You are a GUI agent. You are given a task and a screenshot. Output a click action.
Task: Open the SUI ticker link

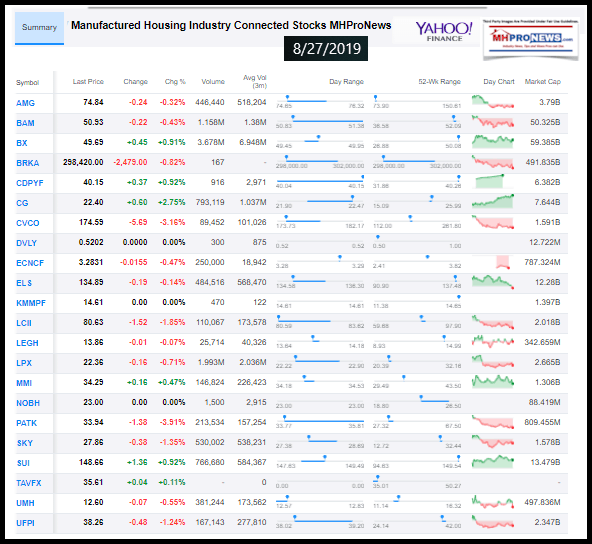point(23,463)
